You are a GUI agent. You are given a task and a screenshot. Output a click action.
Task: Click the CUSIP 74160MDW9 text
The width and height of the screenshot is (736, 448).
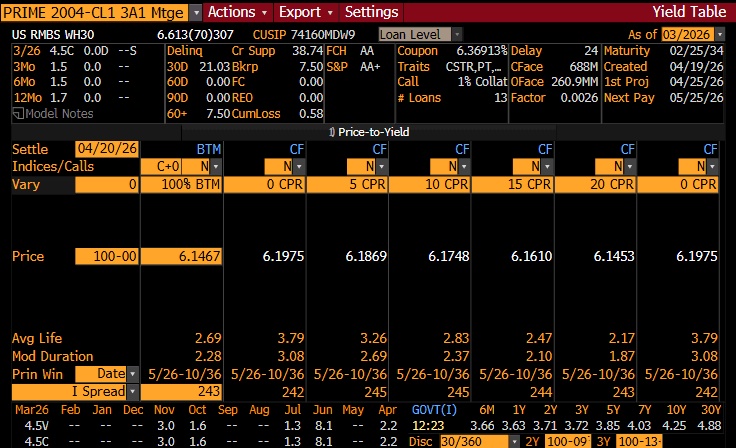[x=304, y=35]
